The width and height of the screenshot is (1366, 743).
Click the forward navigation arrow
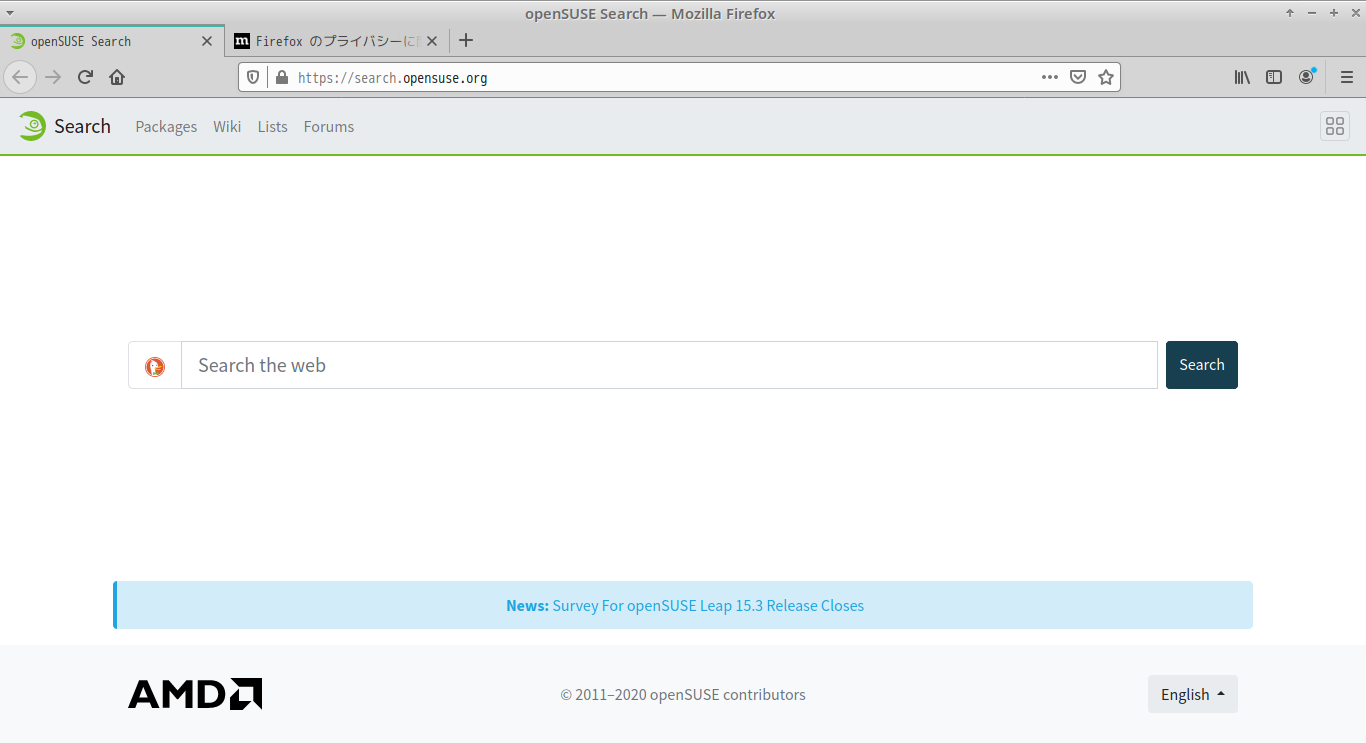click(x=53, y=77)
